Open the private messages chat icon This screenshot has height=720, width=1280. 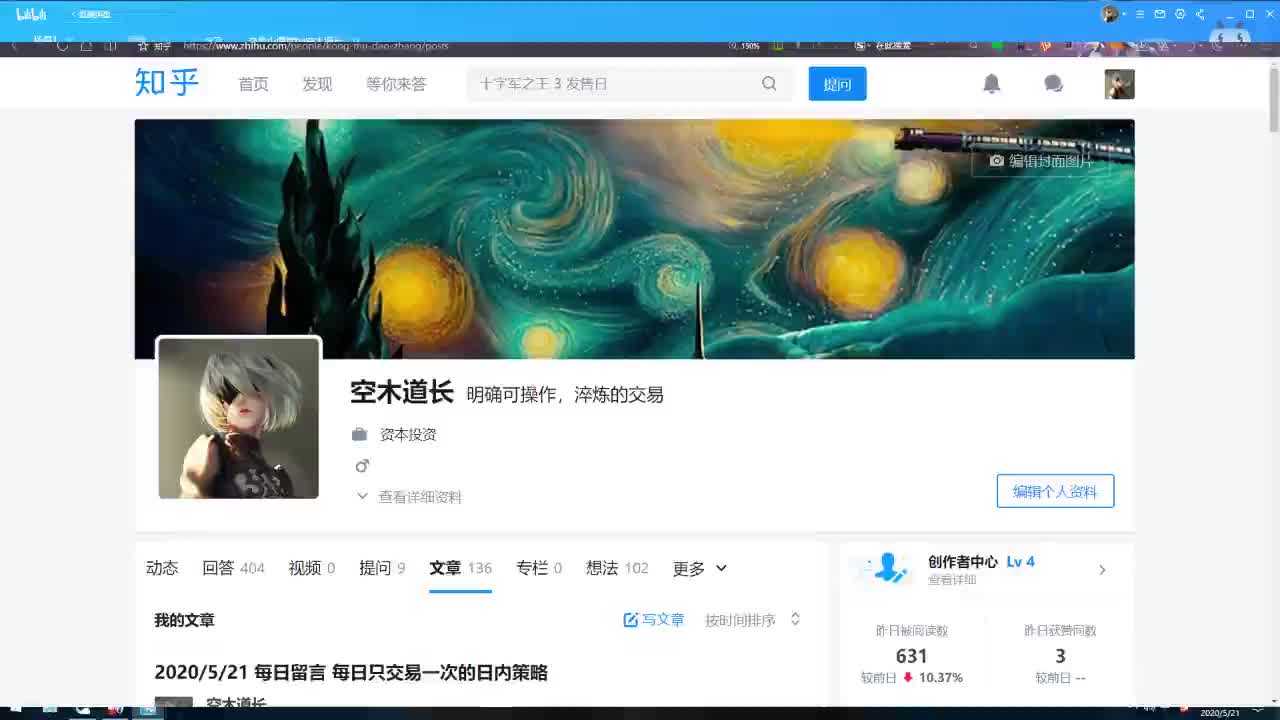point(1053,84)
